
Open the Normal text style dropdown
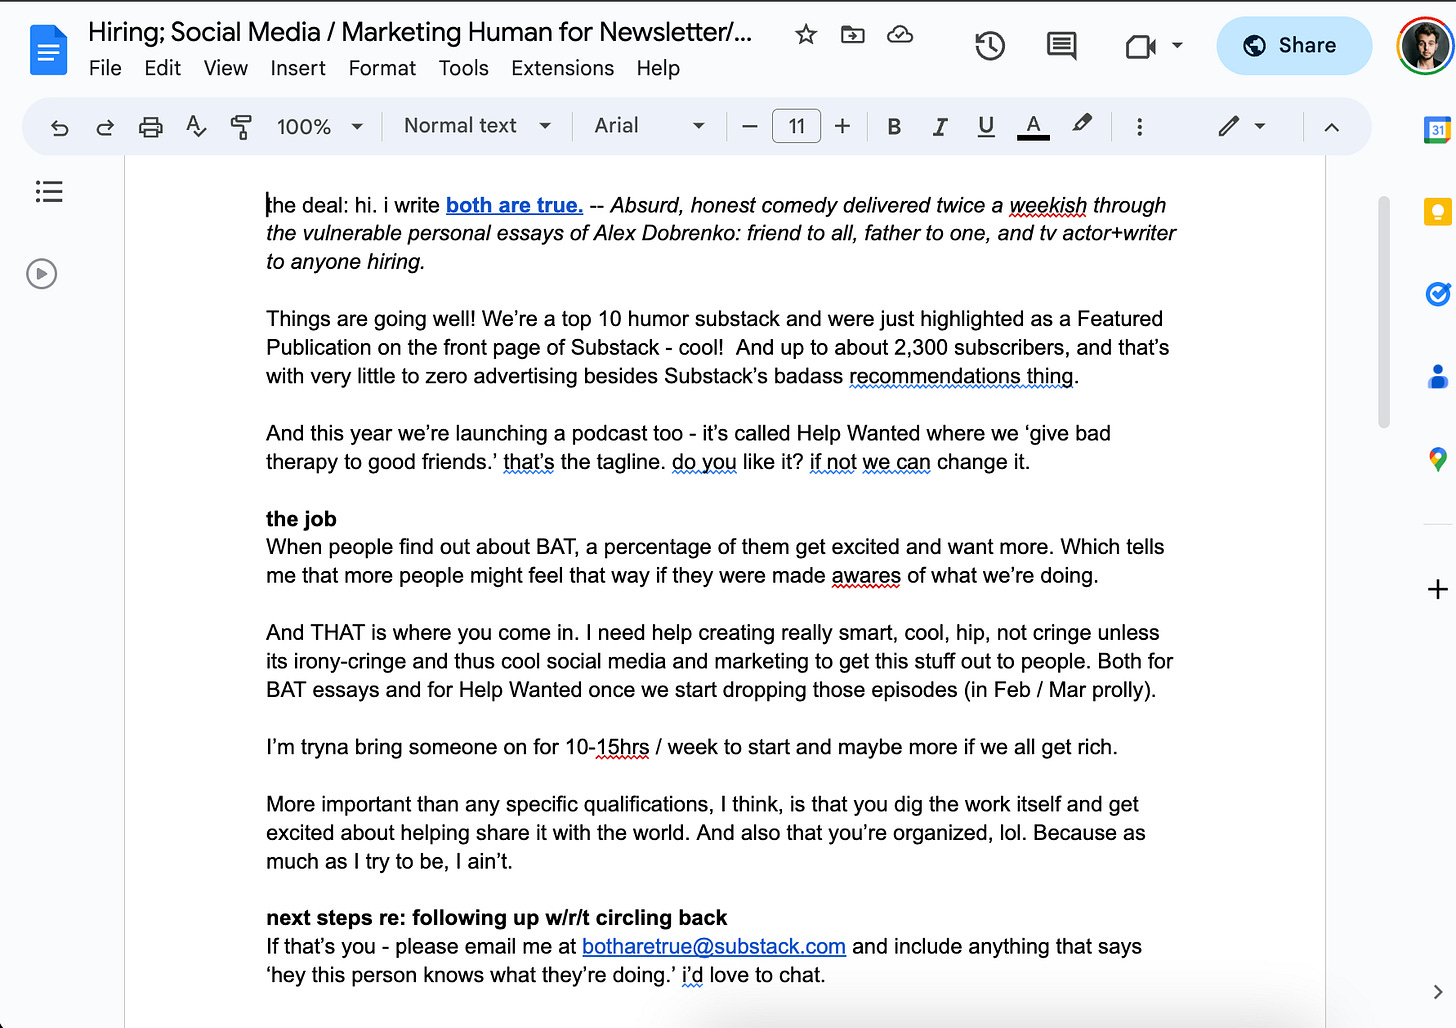point(477,126)
